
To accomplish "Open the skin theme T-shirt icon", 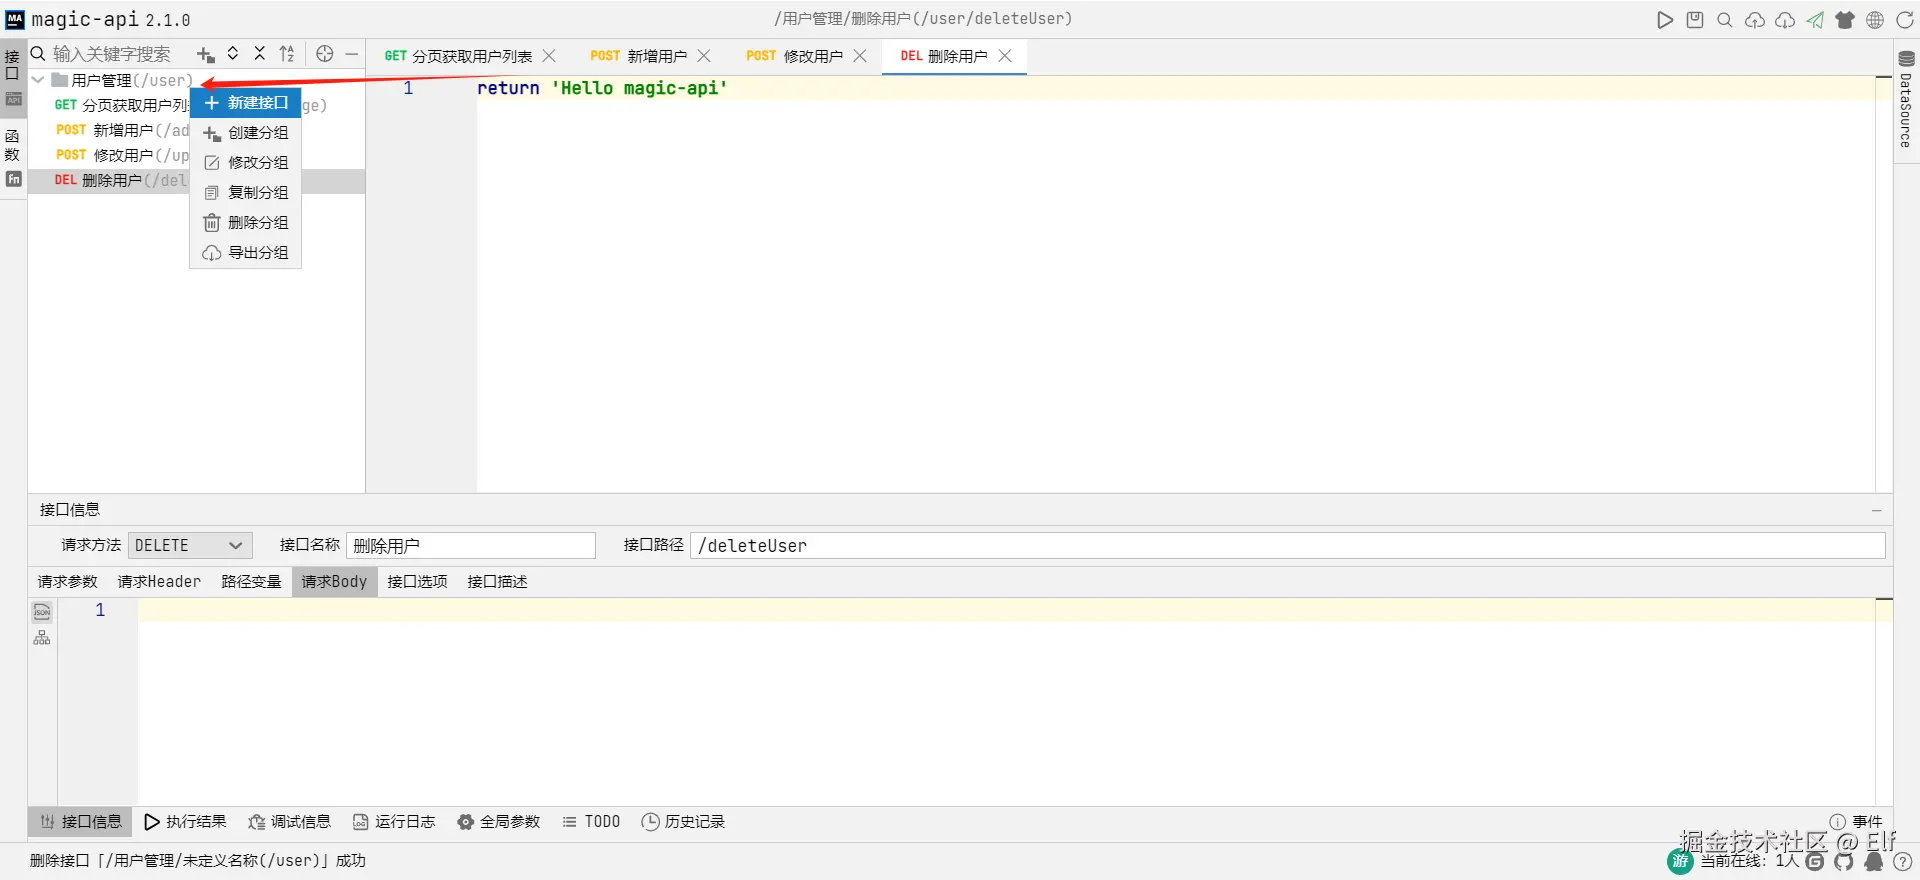I will point(1845,20).
